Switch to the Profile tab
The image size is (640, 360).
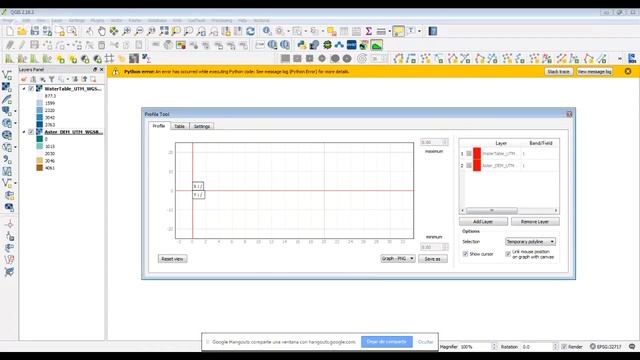pos(159,126)
